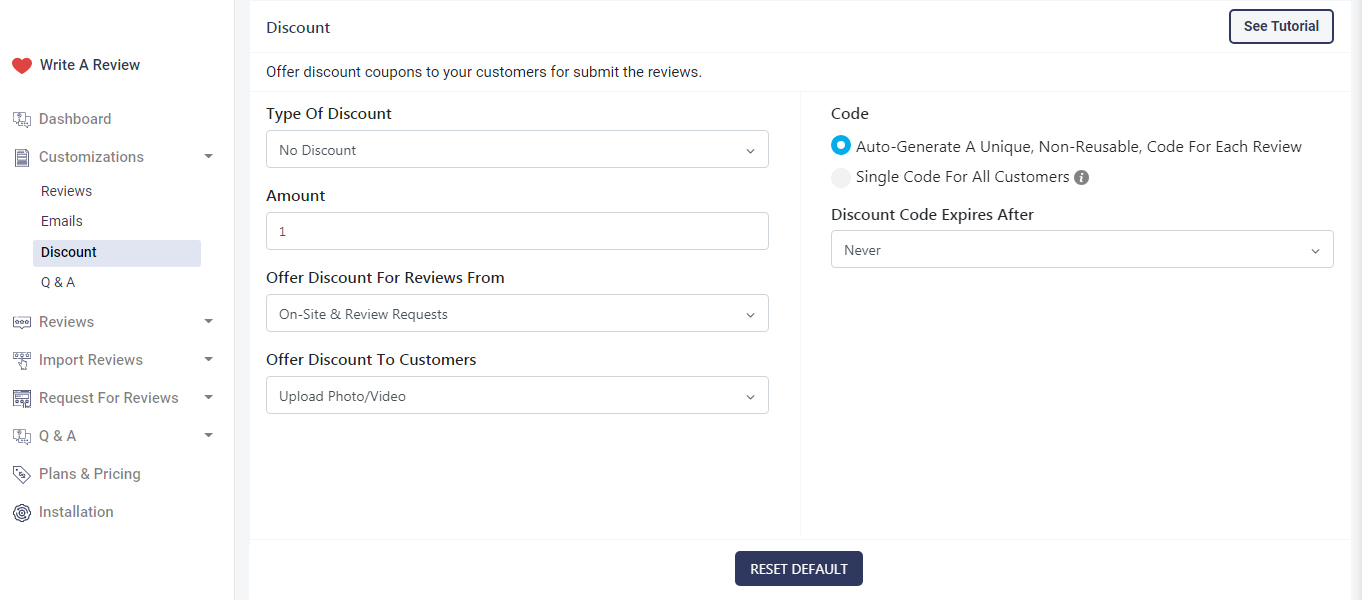Click the Request For Reviews icon
This screenshot has height=600, width=1362.
21,398
